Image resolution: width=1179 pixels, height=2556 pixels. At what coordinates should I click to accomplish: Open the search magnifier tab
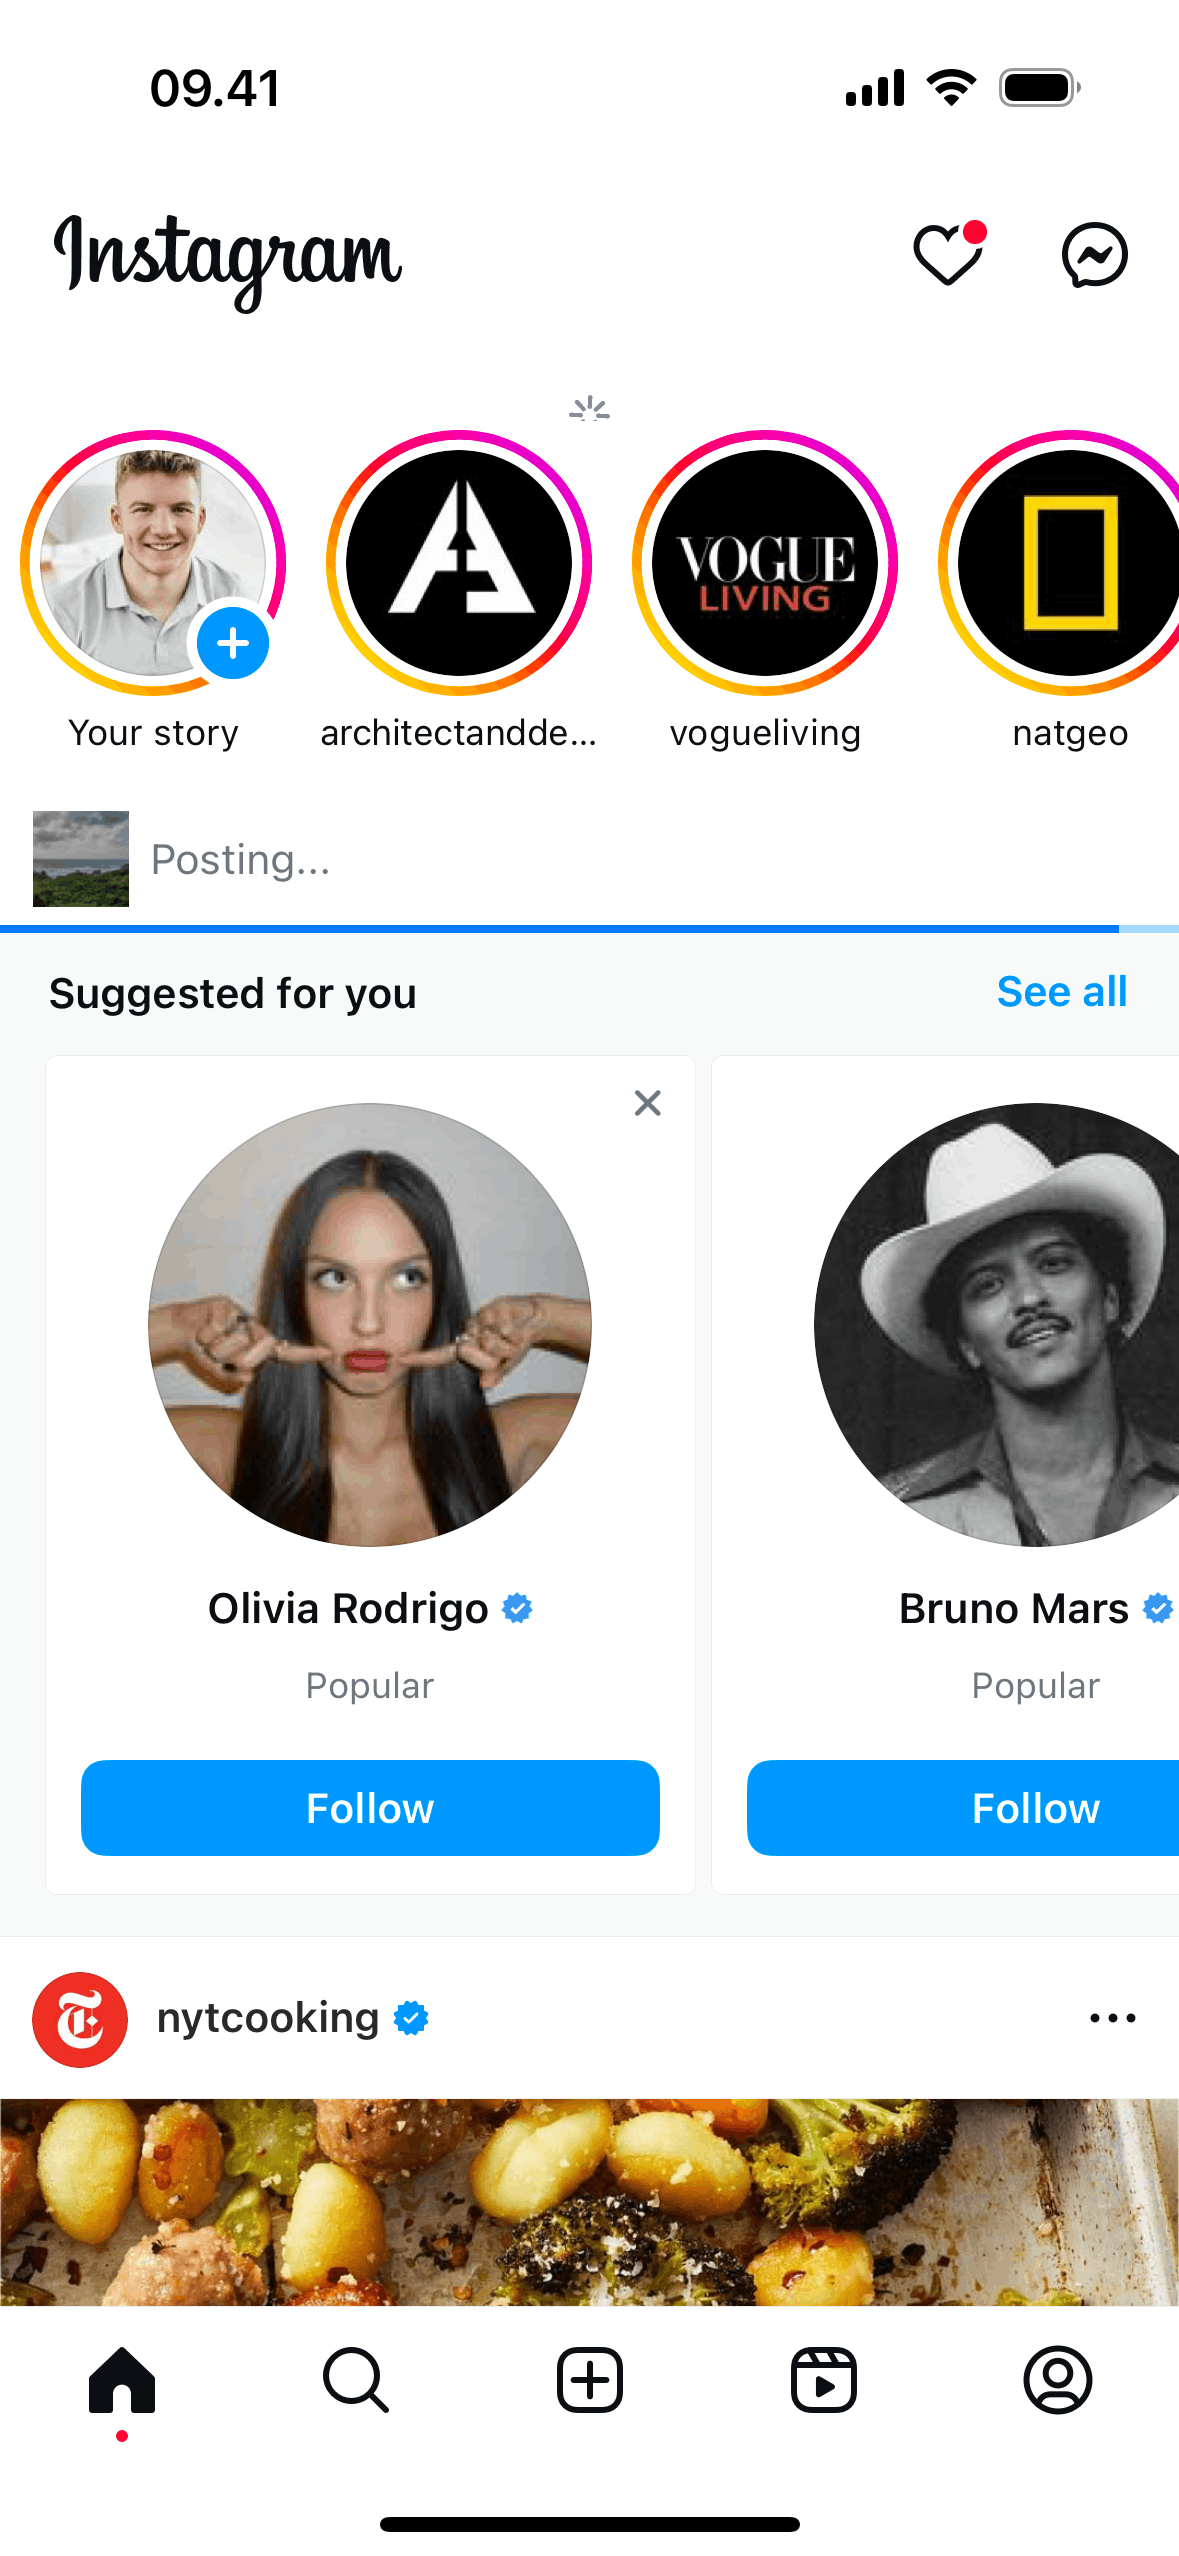(355, 2380)
